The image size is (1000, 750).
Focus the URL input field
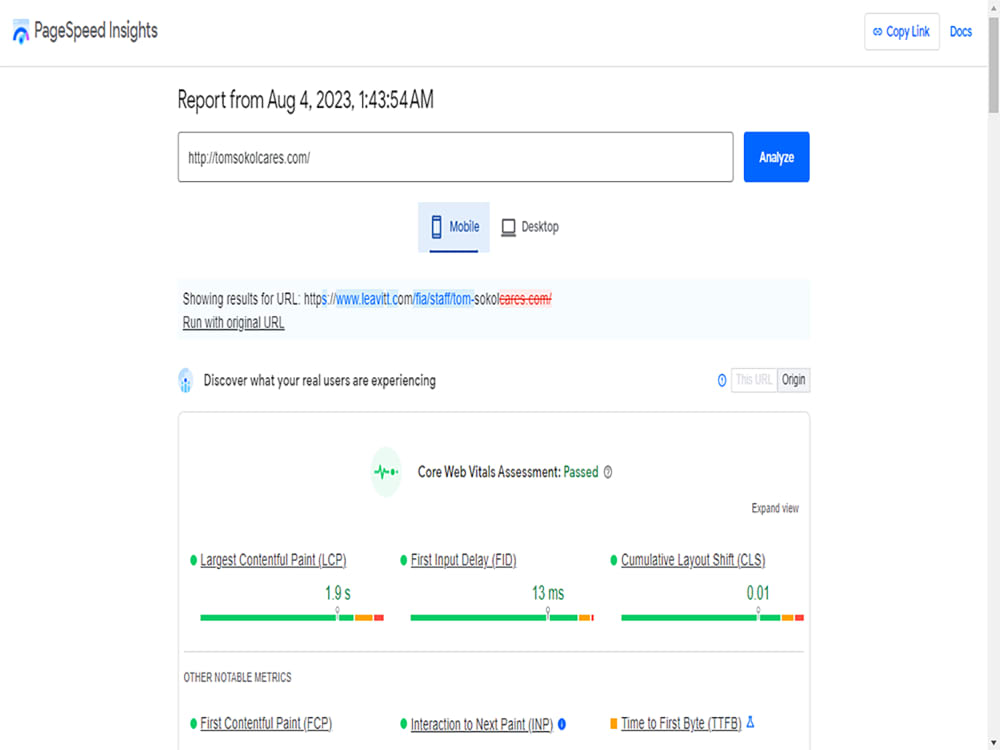click(x=455, y=157)
